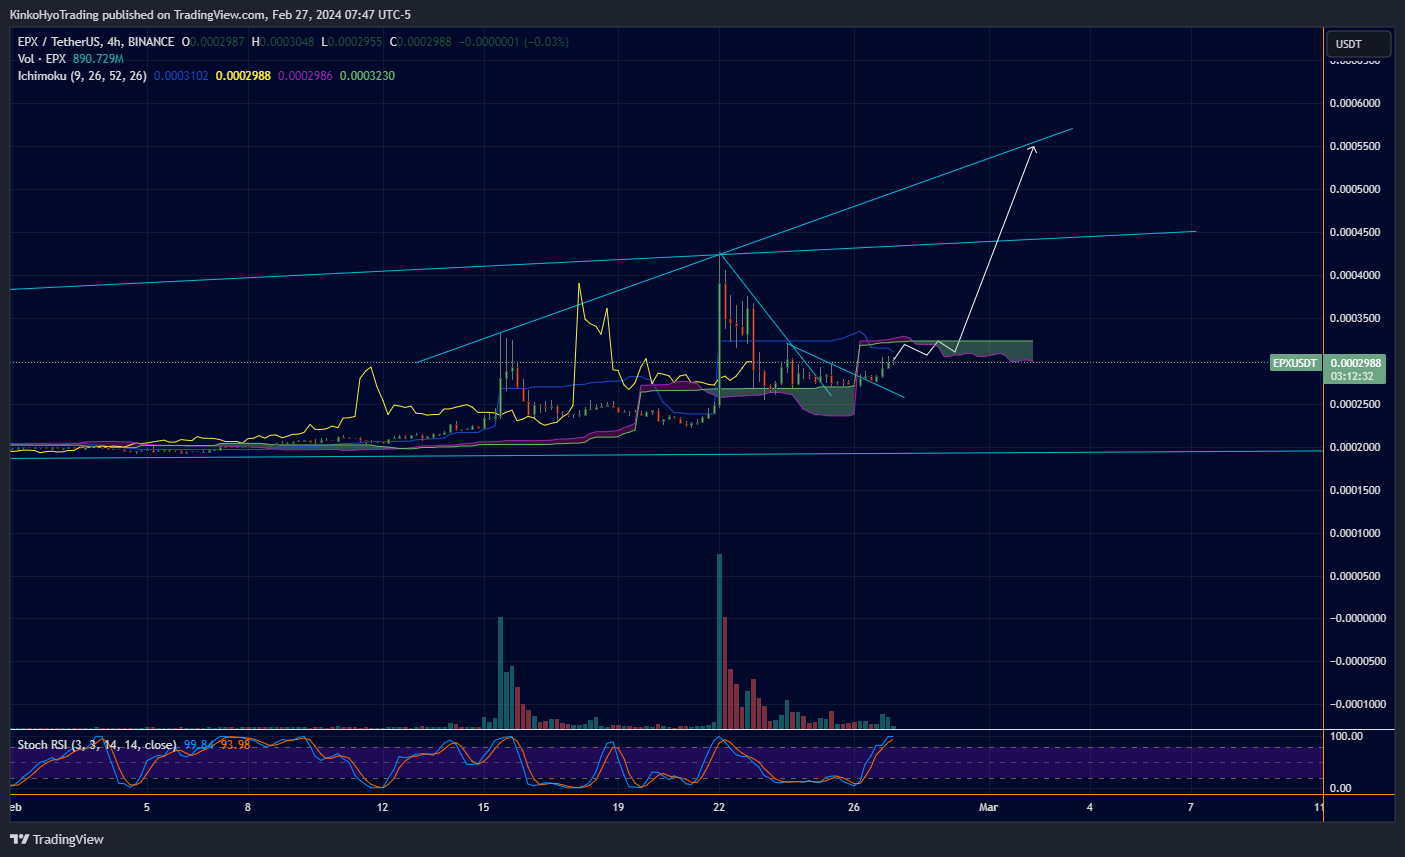Click the 0.0003500 price axis label
1405x857 pixels.
click(1355, 318)
